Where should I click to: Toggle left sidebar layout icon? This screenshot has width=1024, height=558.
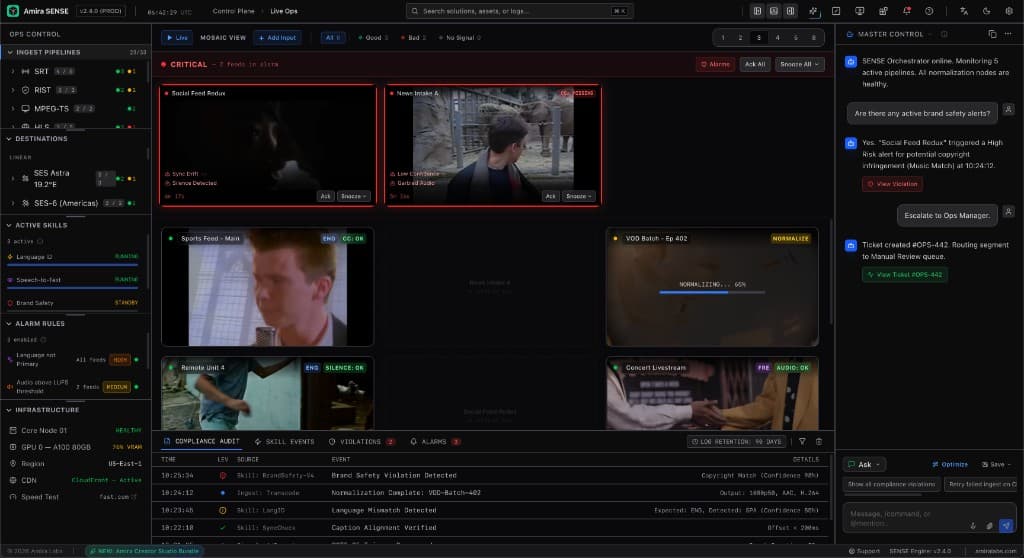[757, 11]
